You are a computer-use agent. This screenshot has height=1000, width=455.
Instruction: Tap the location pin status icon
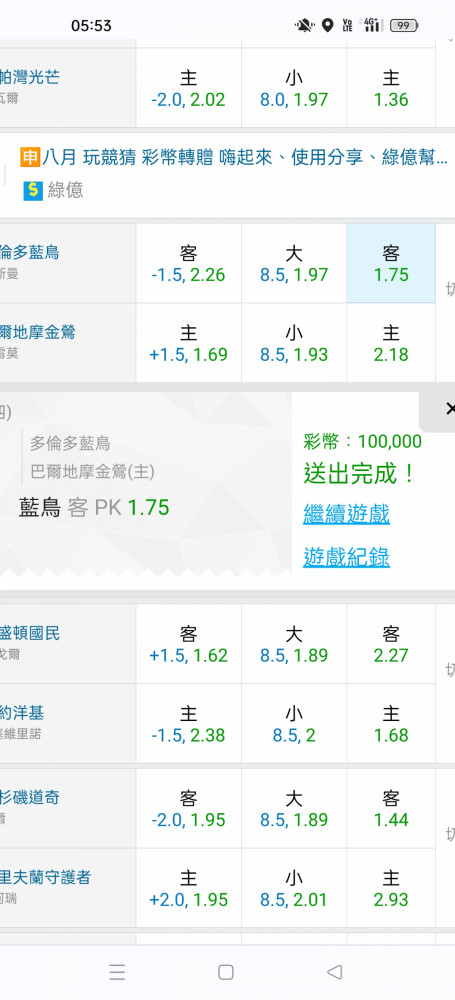coord(327,26)
